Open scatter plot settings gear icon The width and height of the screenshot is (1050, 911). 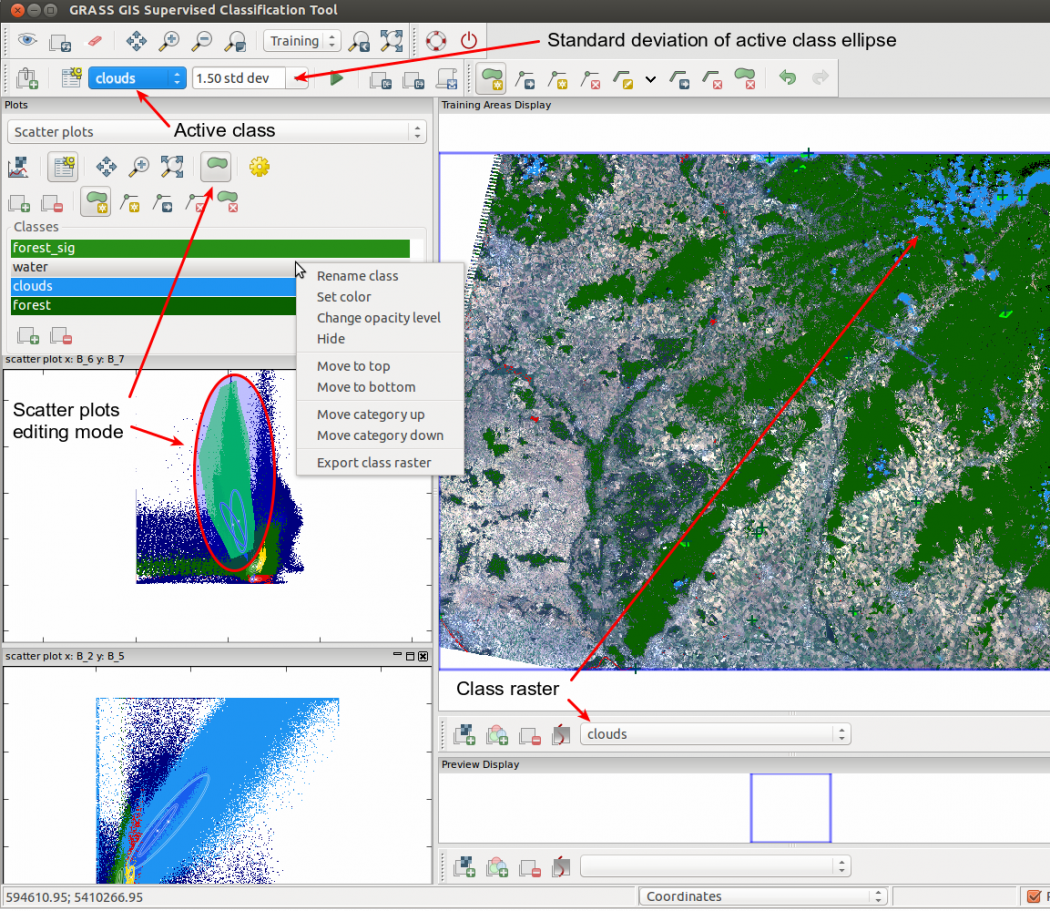[260, 167]
